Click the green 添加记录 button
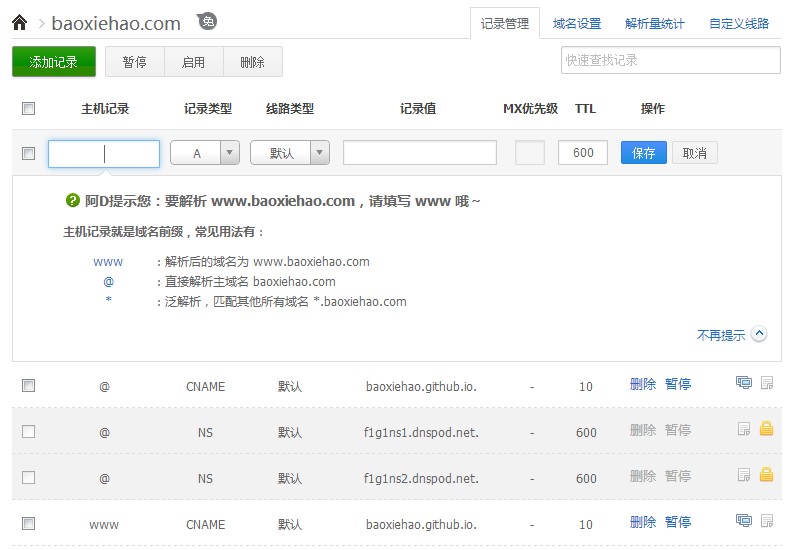 (54, 62)
